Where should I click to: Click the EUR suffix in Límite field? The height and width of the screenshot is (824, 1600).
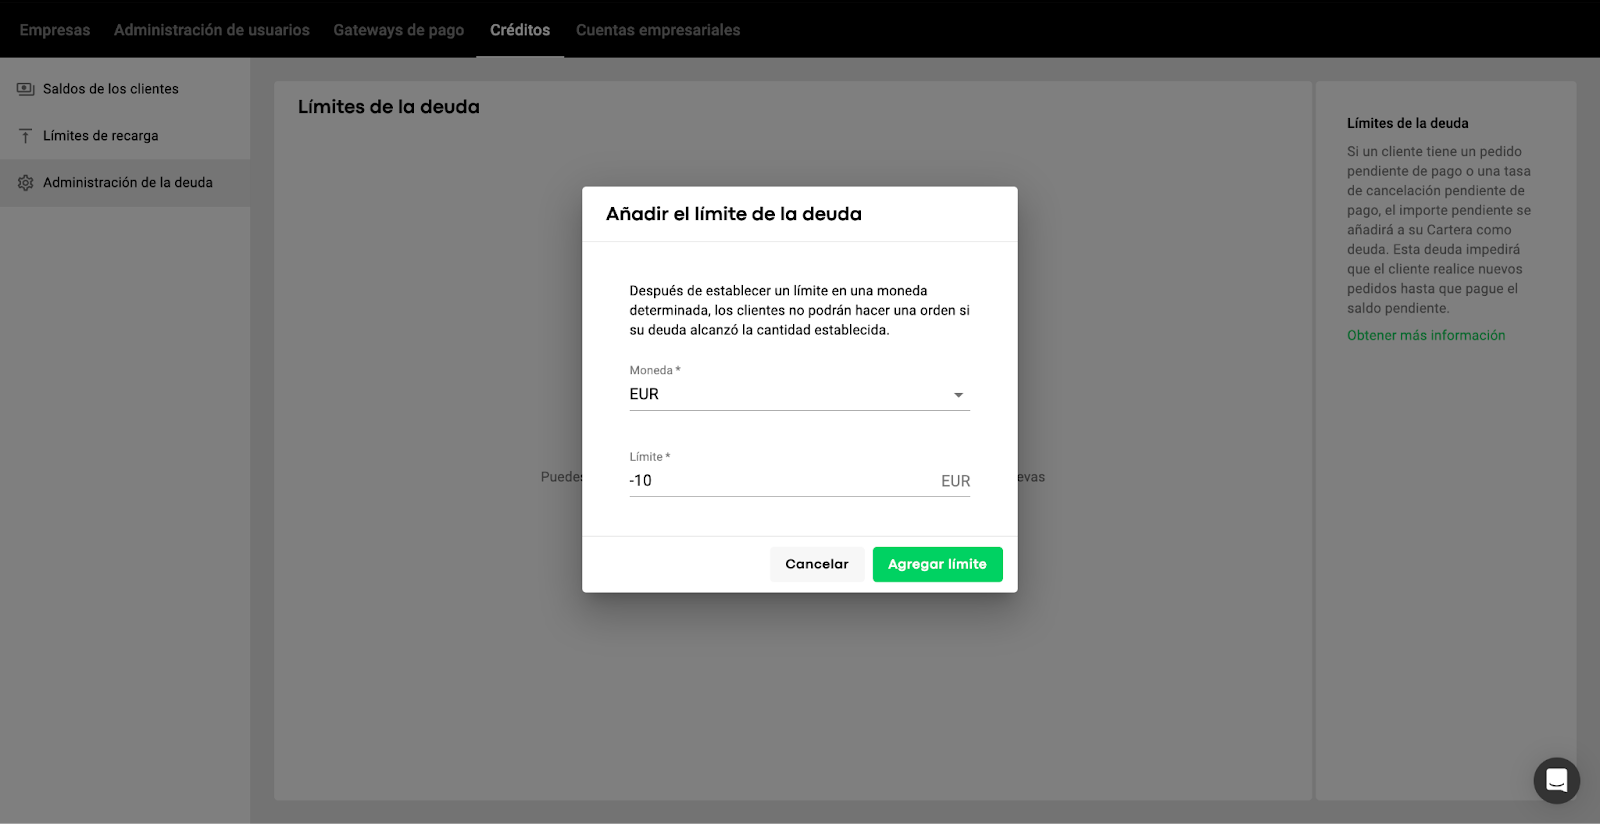(956, 481)
